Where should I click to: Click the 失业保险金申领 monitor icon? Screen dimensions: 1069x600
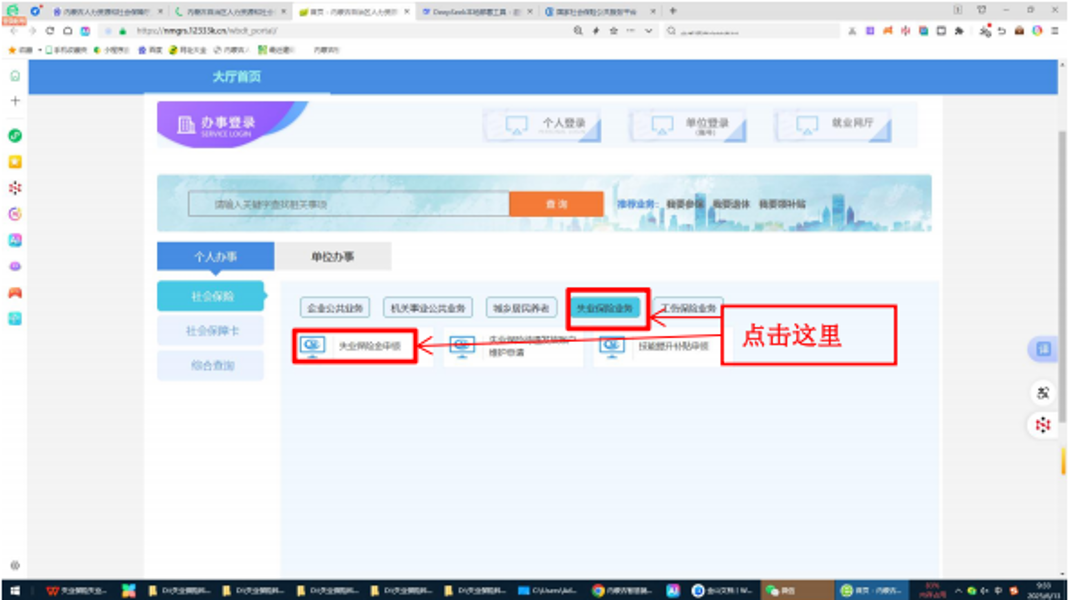(313, 346)
